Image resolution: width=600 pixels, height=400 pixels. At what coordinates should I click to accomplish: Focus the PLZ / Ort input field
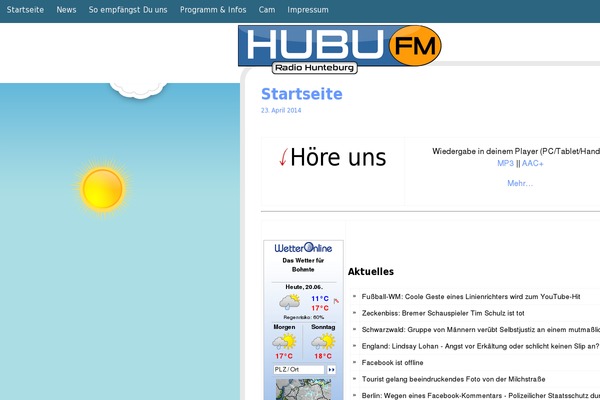point(298,370)
